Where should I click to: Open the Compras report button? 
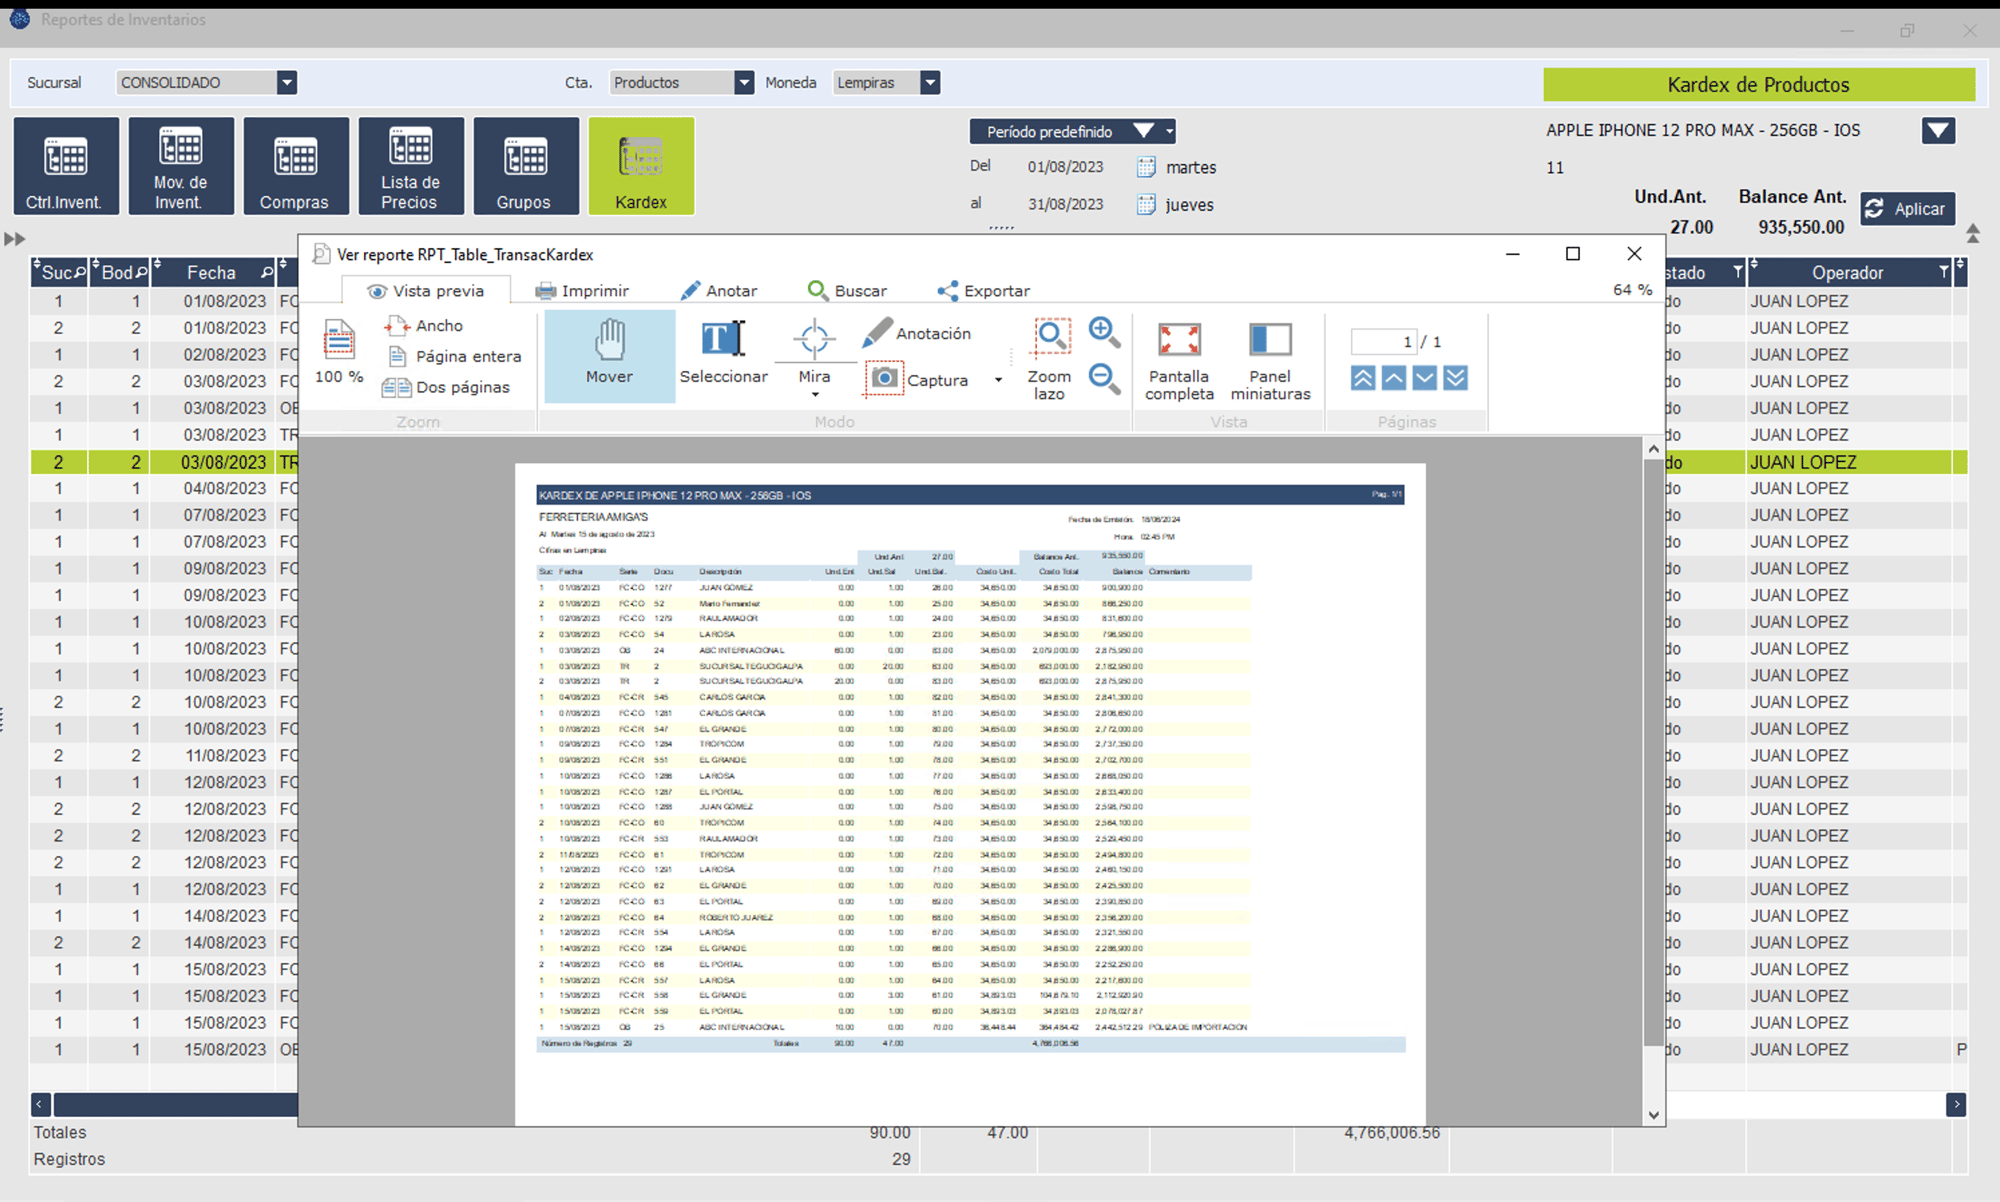pyautogui.click(x=296, y=166)
